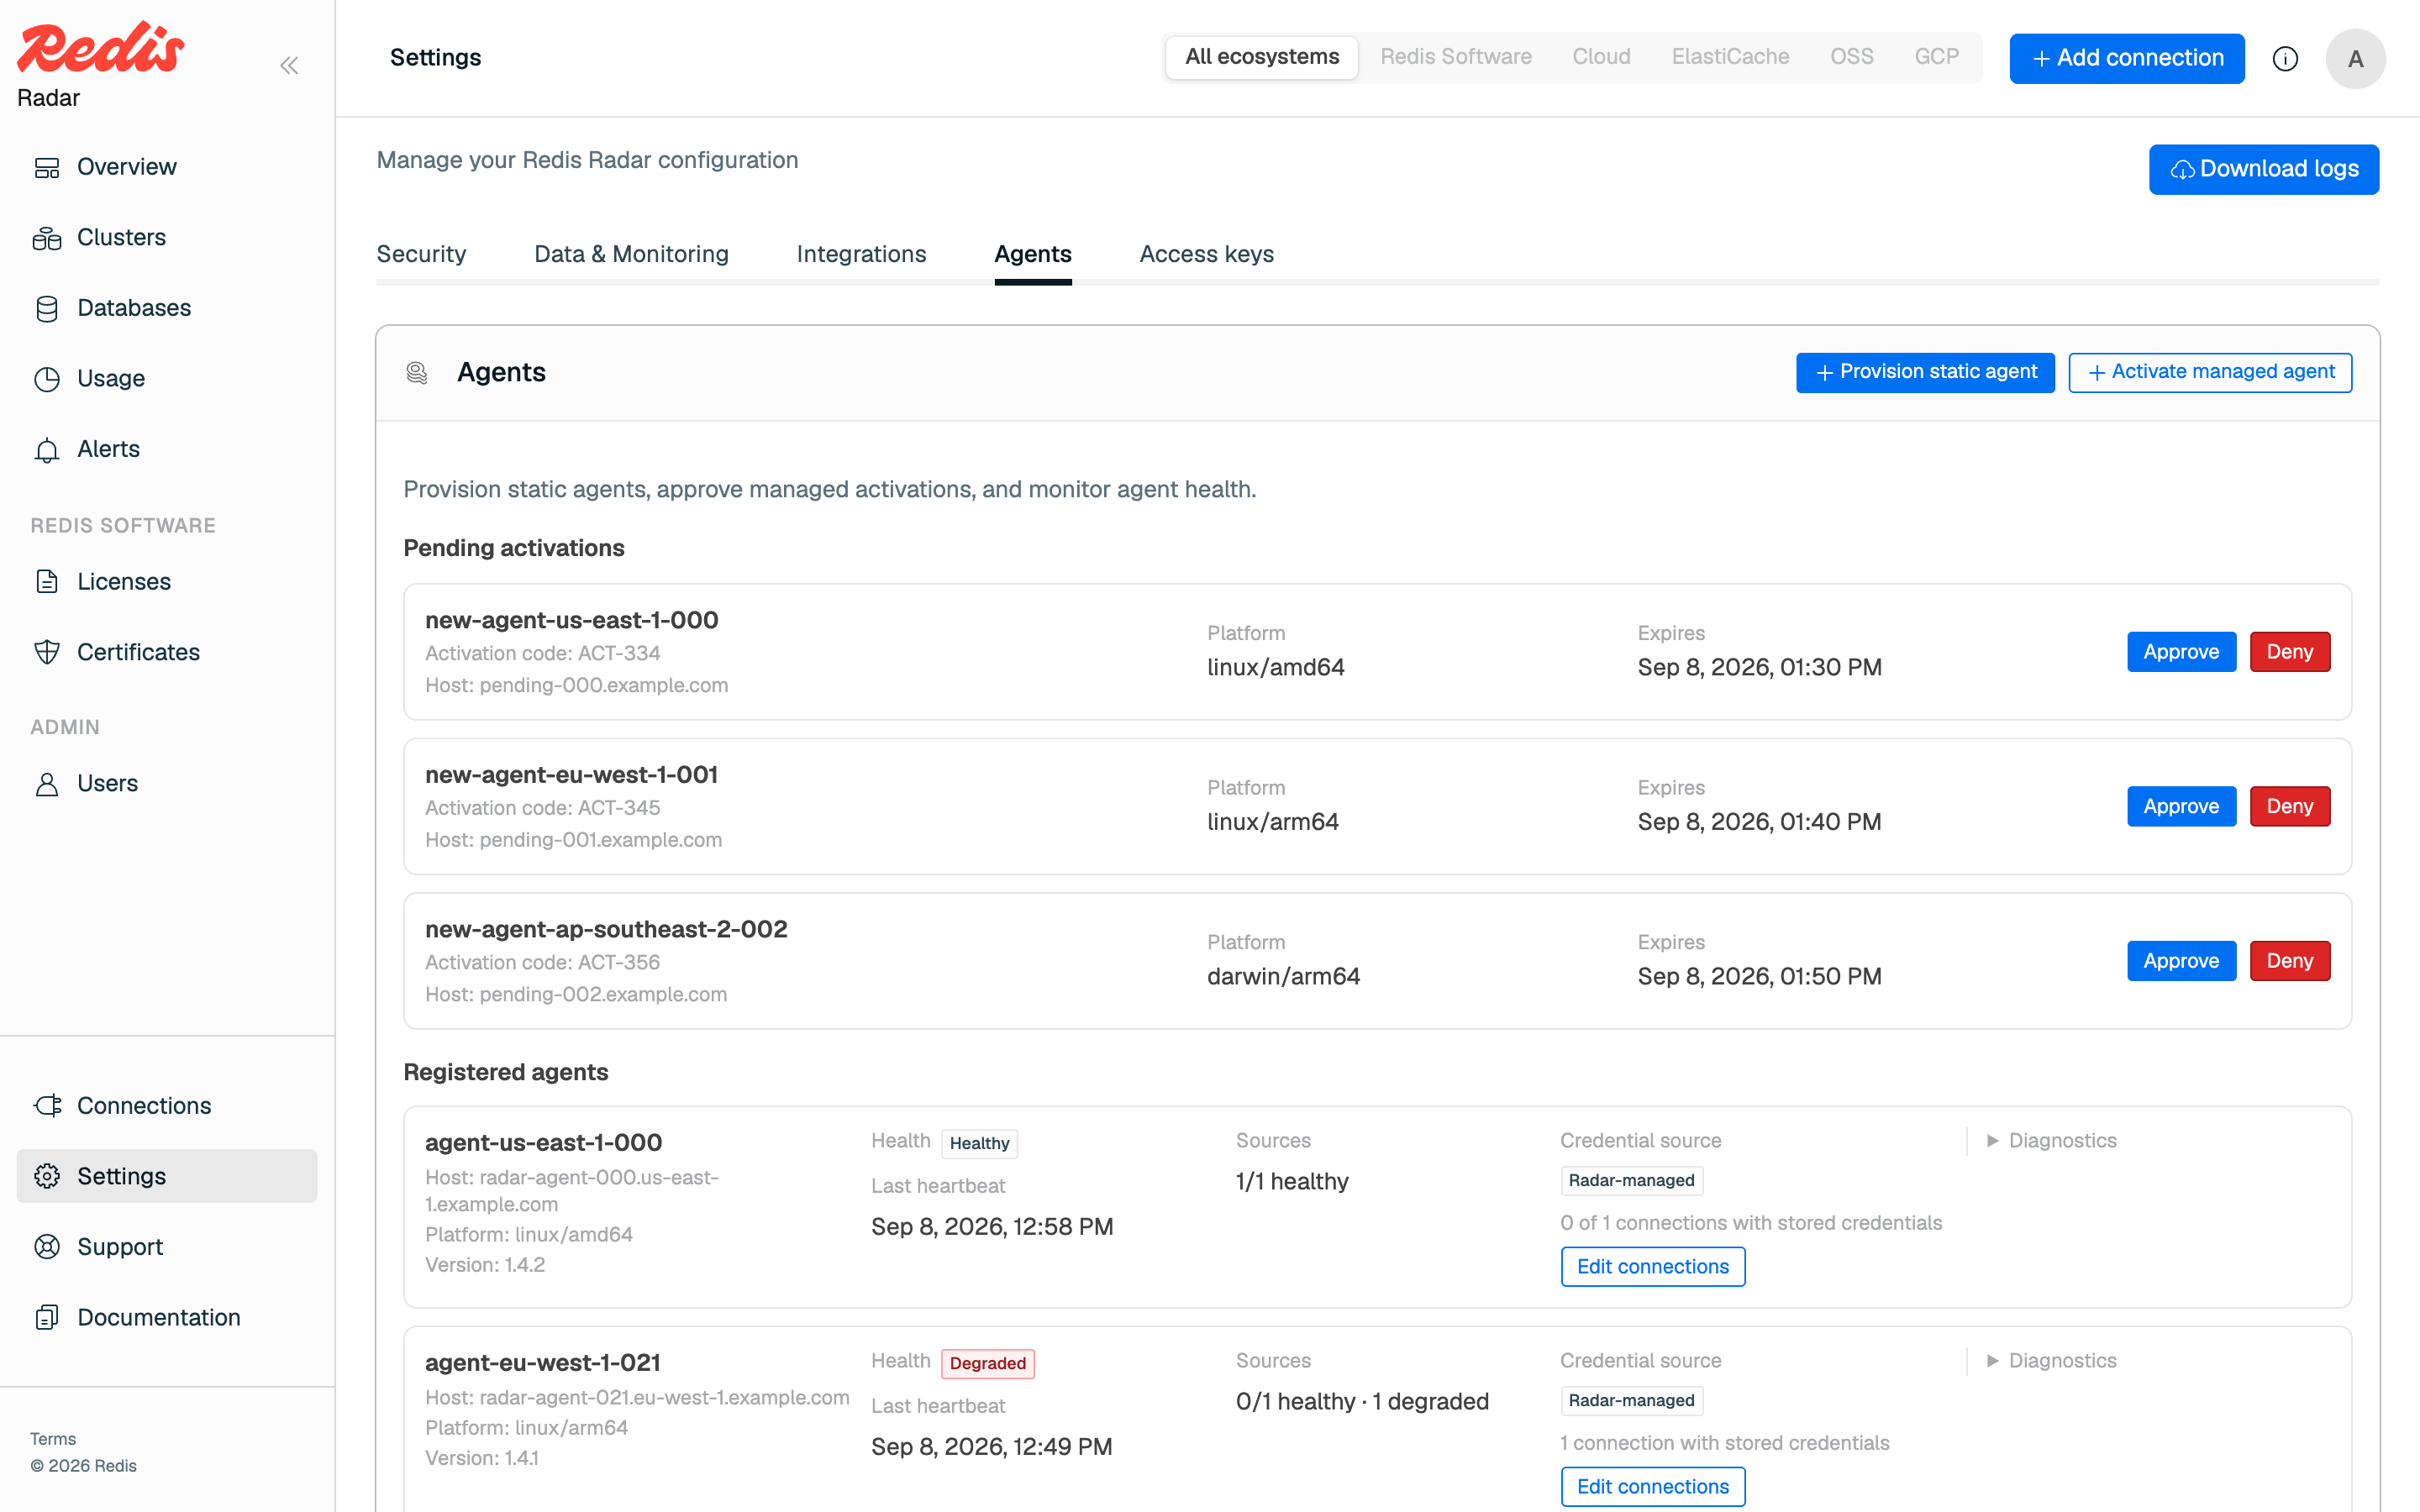Click Radar-managed badge for agent-eu-west-1-021
The width and height of the screenshot is (2420, 1512).
click(1631, 1400)
